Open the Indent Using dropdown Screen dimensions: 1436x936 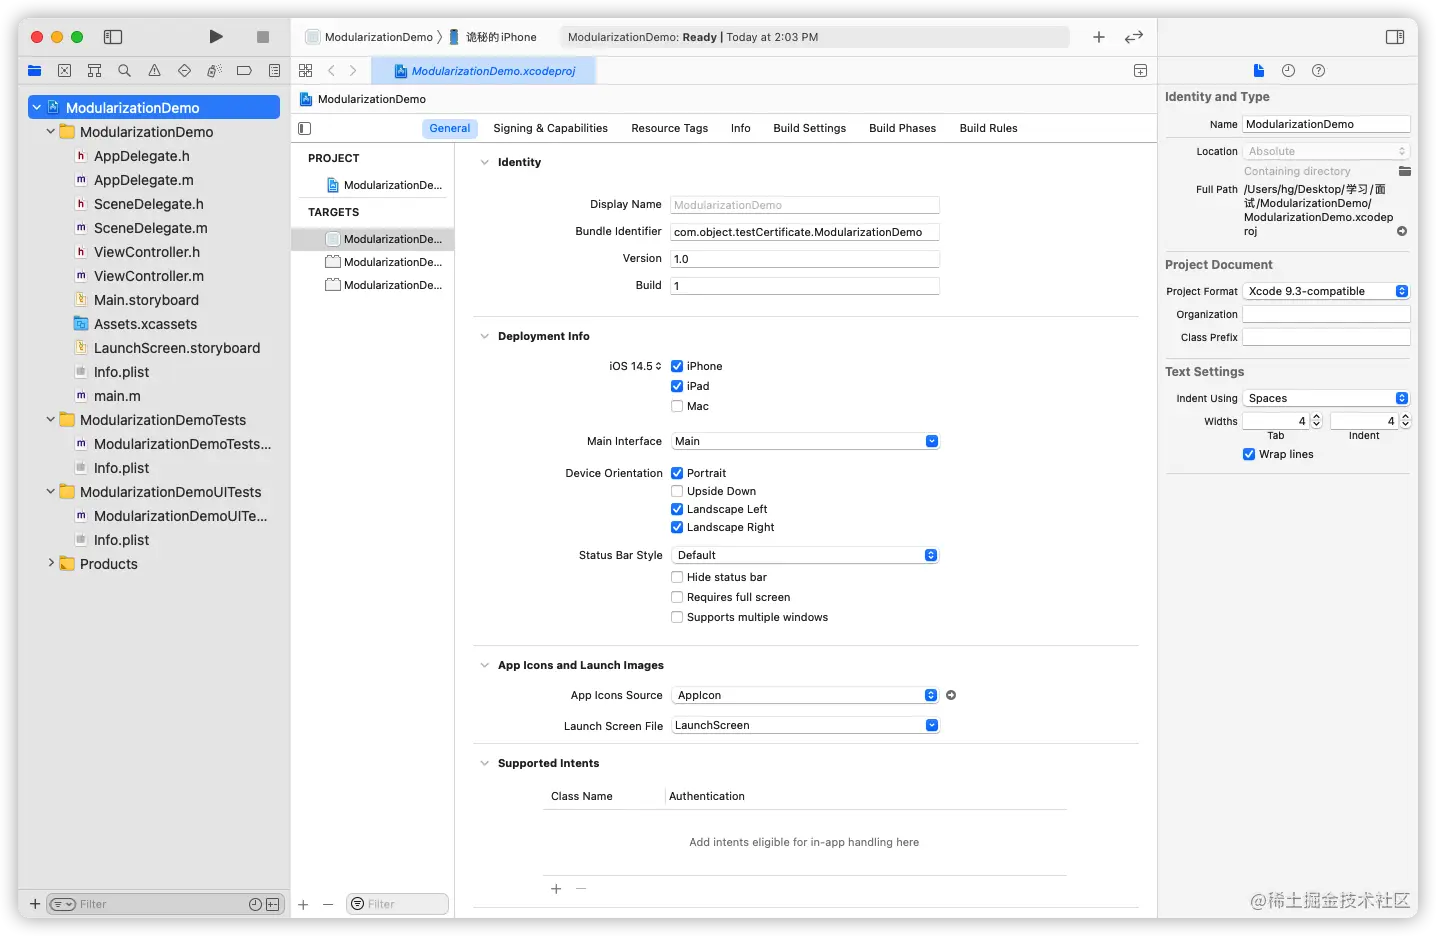click(x=1326, y=398)
